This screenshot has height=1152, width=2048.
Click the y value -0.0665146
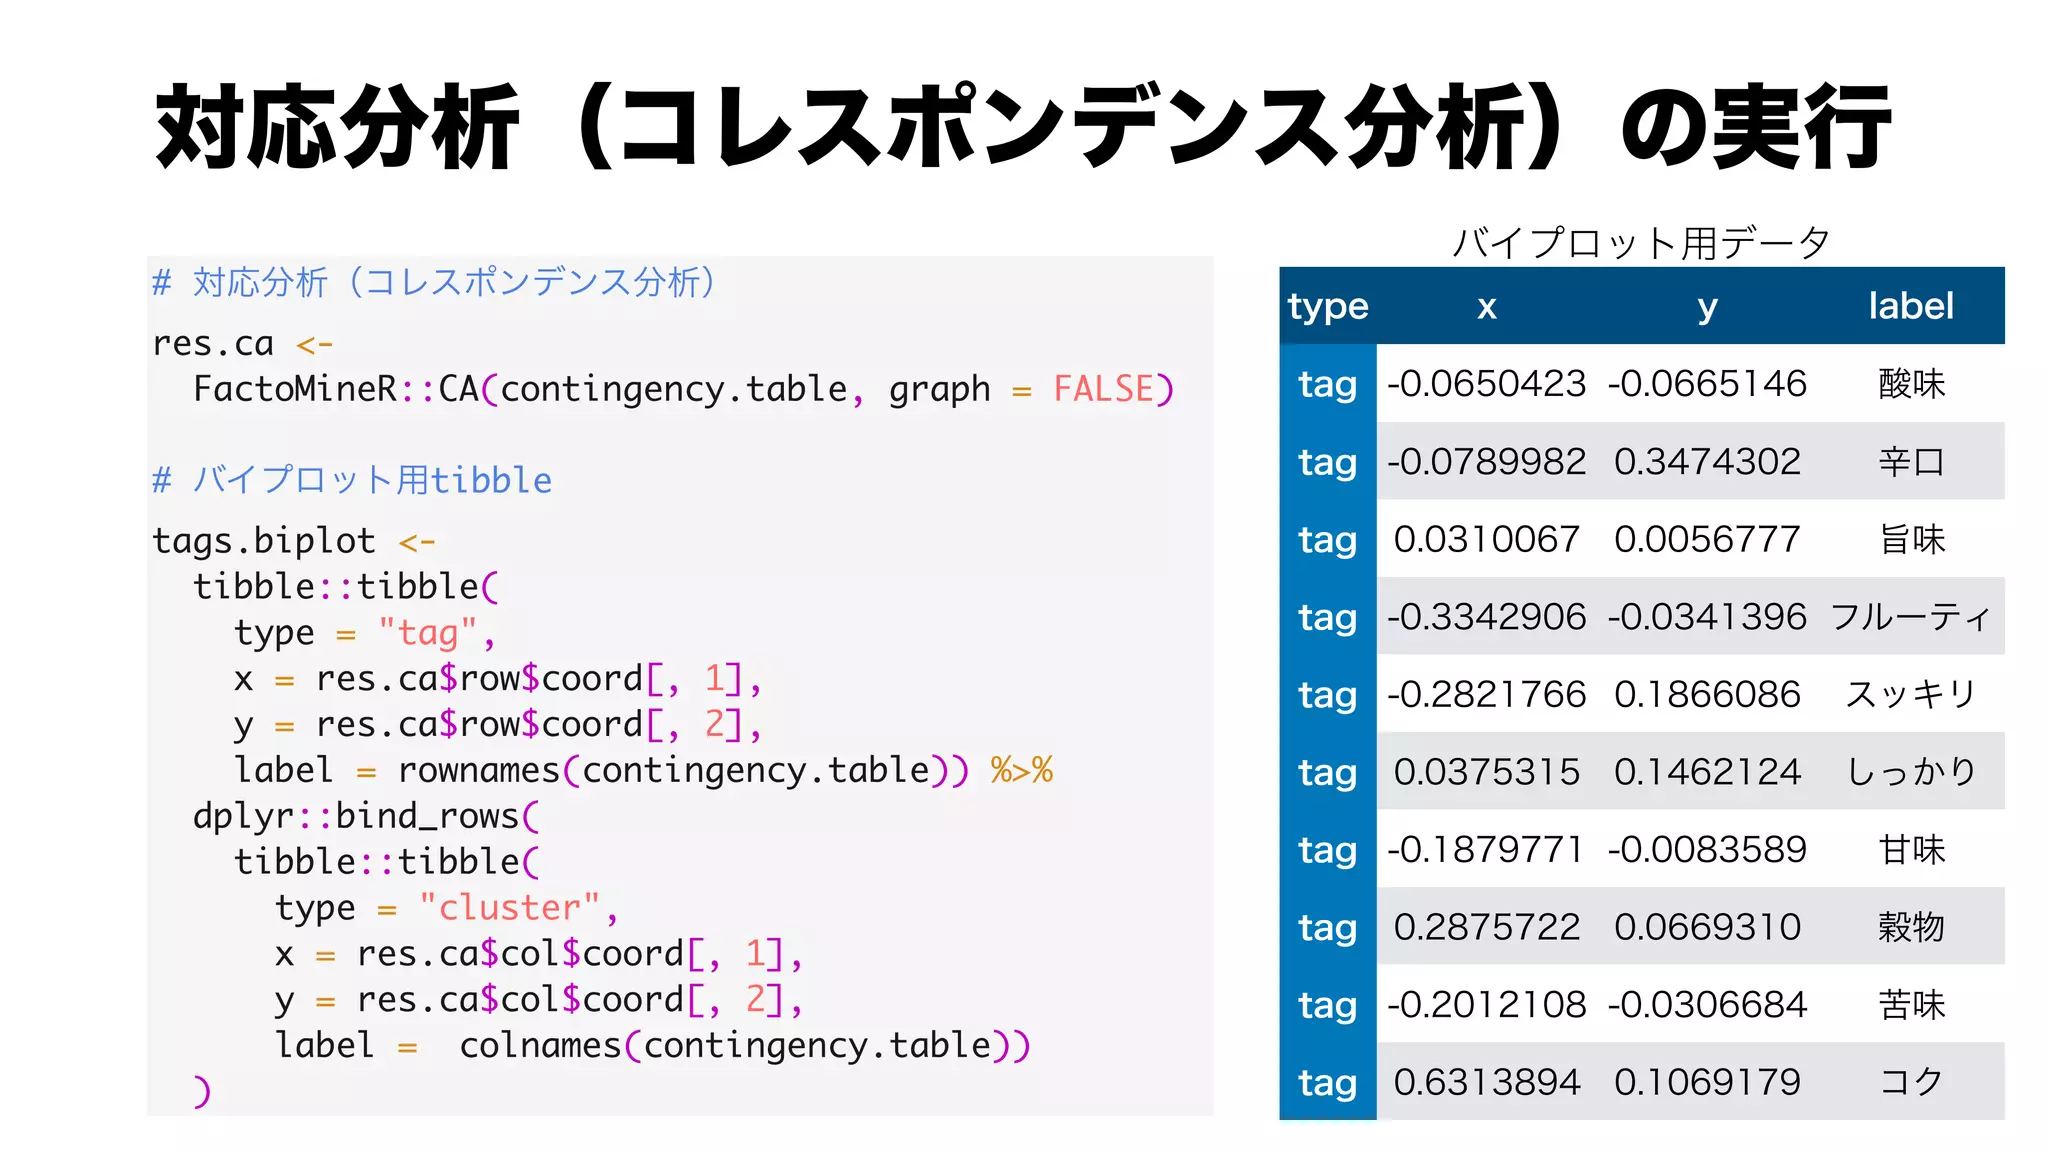1707,384
